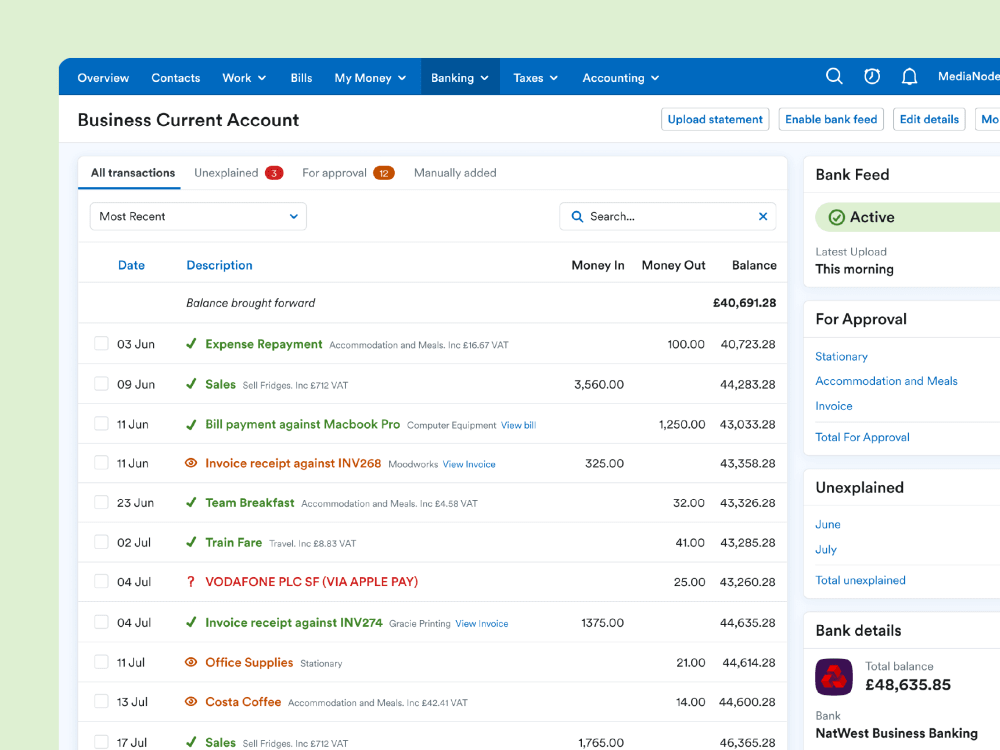Image resolution: width=1000 pixels, height=750 pixels.
Task: Click eye icon beside Office Supplies
Action: pyautogui.click(x=191, y=662)
